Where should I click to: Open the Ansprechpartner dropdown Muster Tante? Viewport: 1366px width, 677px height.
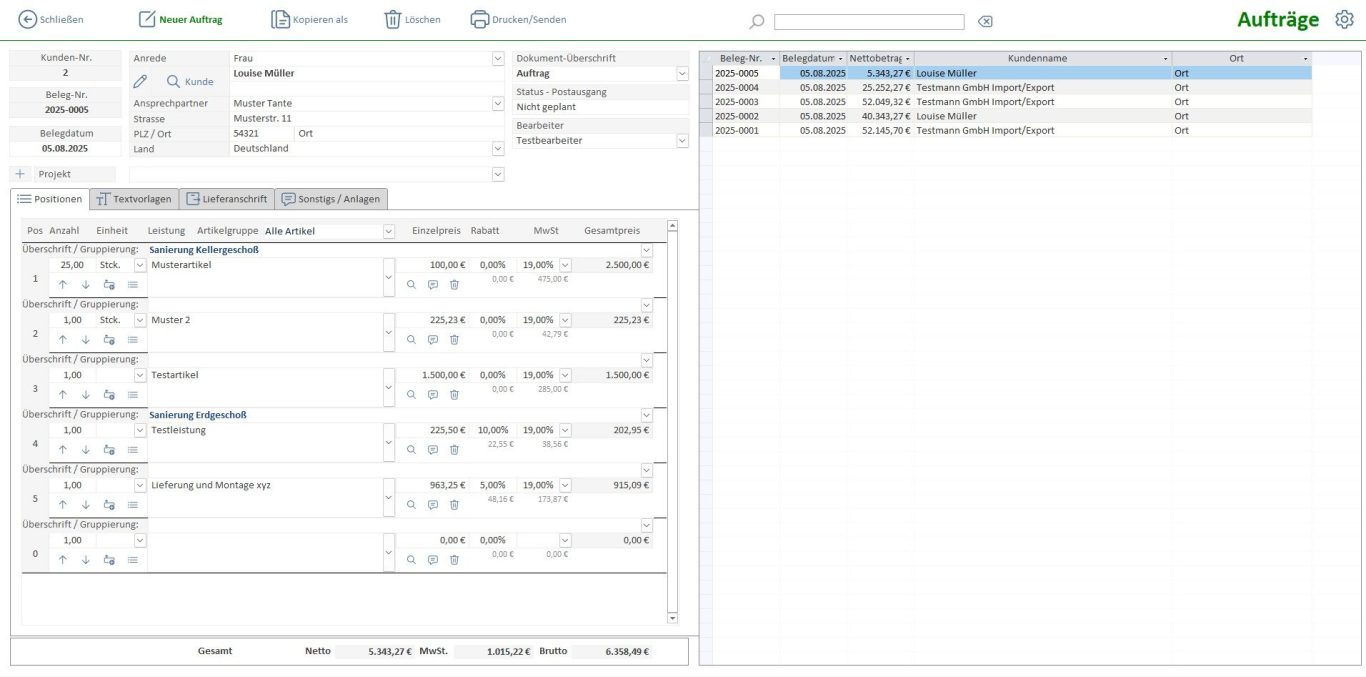pyautogui.click(x=498, y=103)
